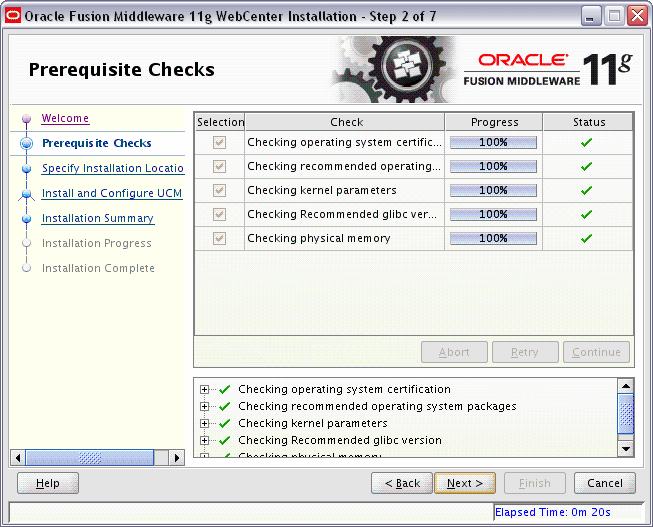Toggle selection checkbox for Checking physical memory
Viewport: 653px width, 527px height.
pos(219,238)
